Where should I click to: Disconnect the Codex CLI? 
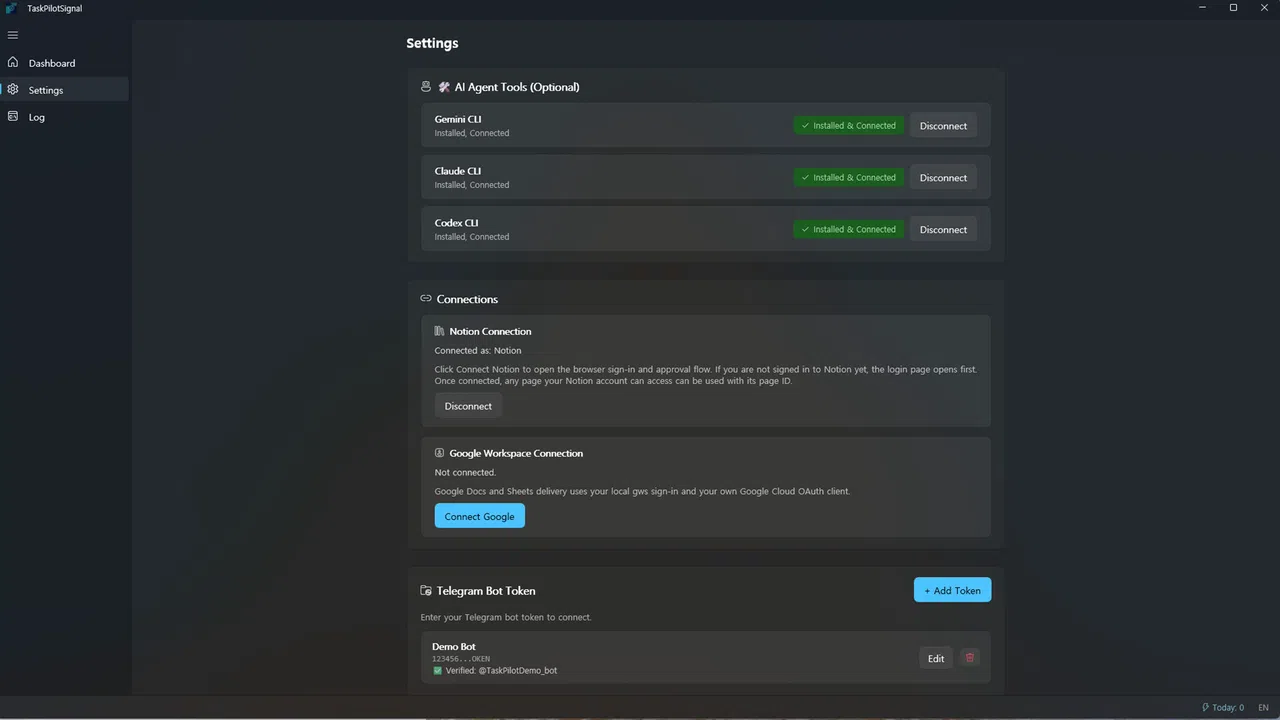coord(943,230)
